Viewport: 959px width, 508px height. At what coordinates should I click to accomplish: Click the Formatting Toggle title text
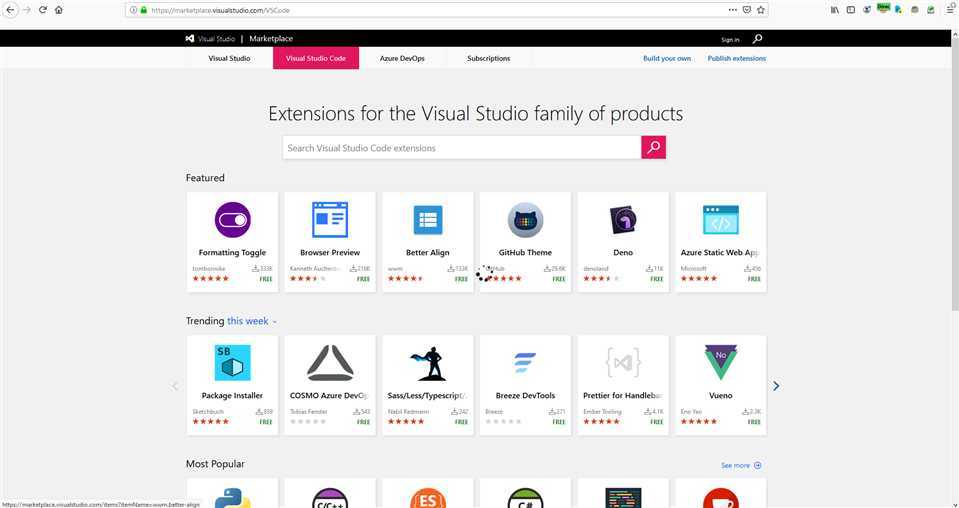[x=232, y=252]
